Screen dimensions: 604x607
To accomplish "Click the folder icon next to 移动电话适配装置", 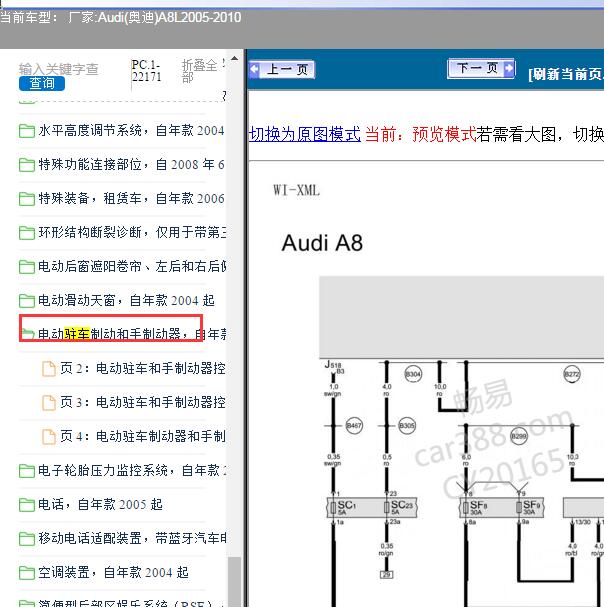I will [27, 538].
